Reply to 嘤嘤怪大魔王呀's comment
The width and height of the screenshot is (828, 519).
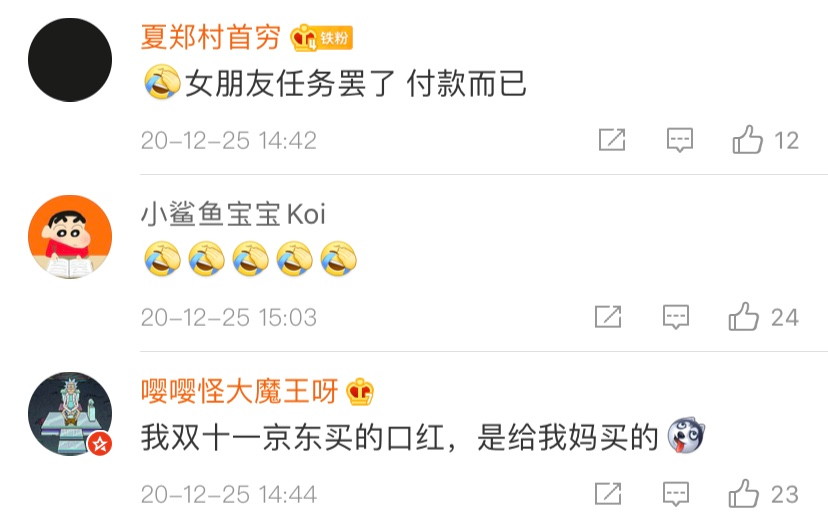tap(676, 494)
